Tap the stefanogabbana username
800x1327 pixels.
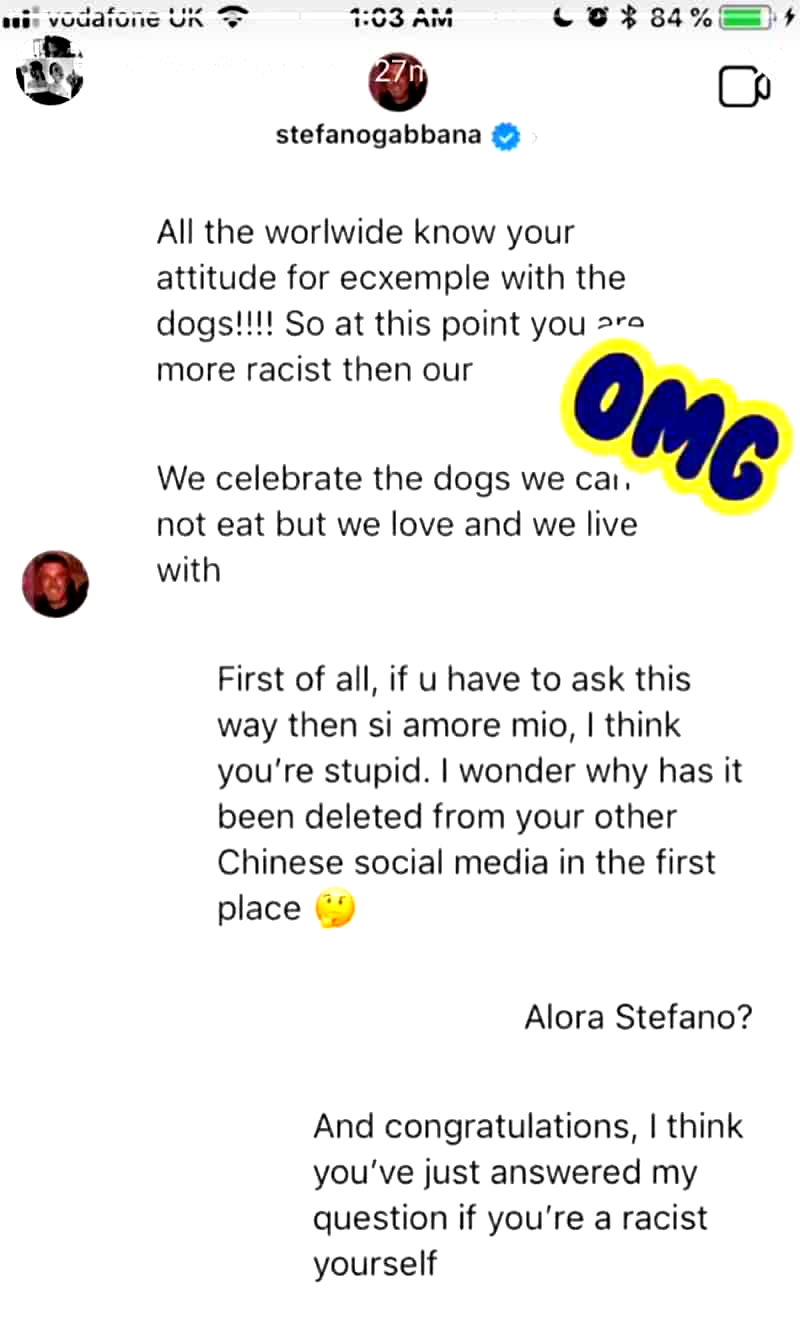[378, 136]
